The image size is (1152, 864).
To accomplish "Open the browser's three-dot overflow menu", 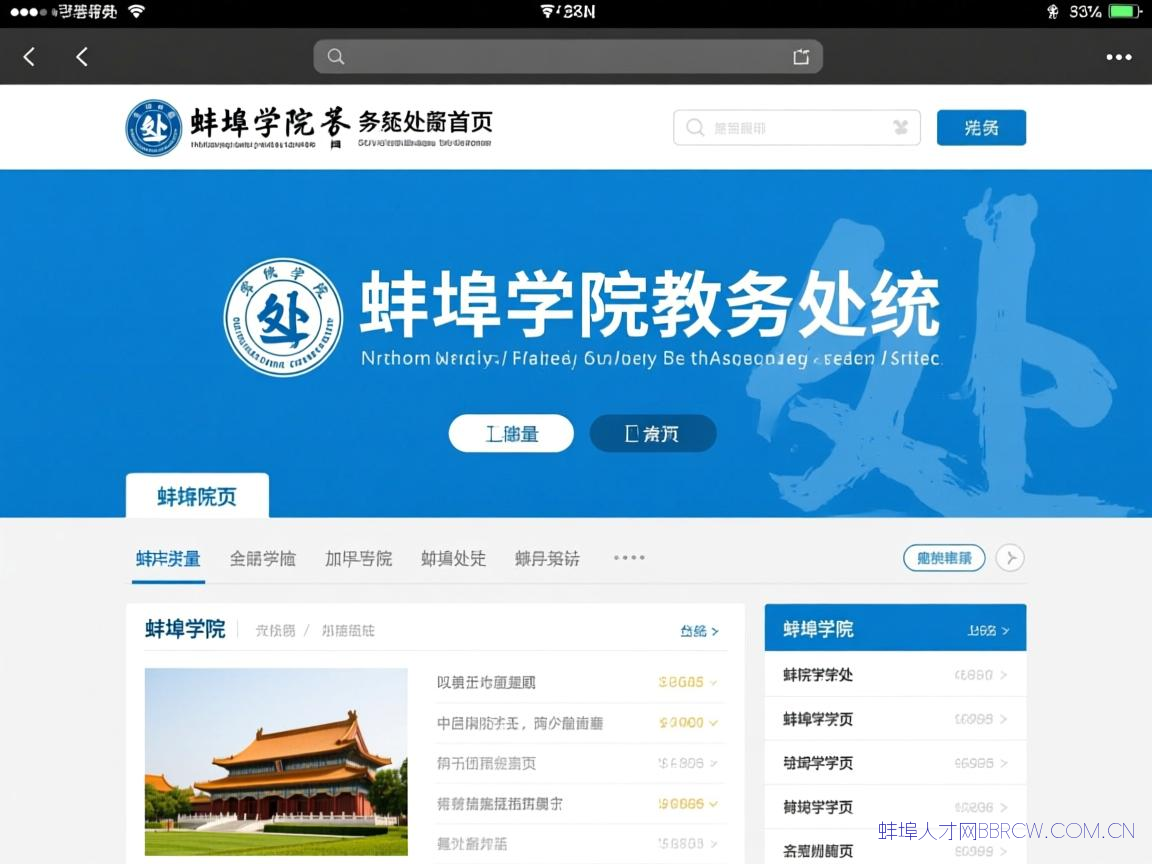I will pyautogui.click(x=1118, y=56).
